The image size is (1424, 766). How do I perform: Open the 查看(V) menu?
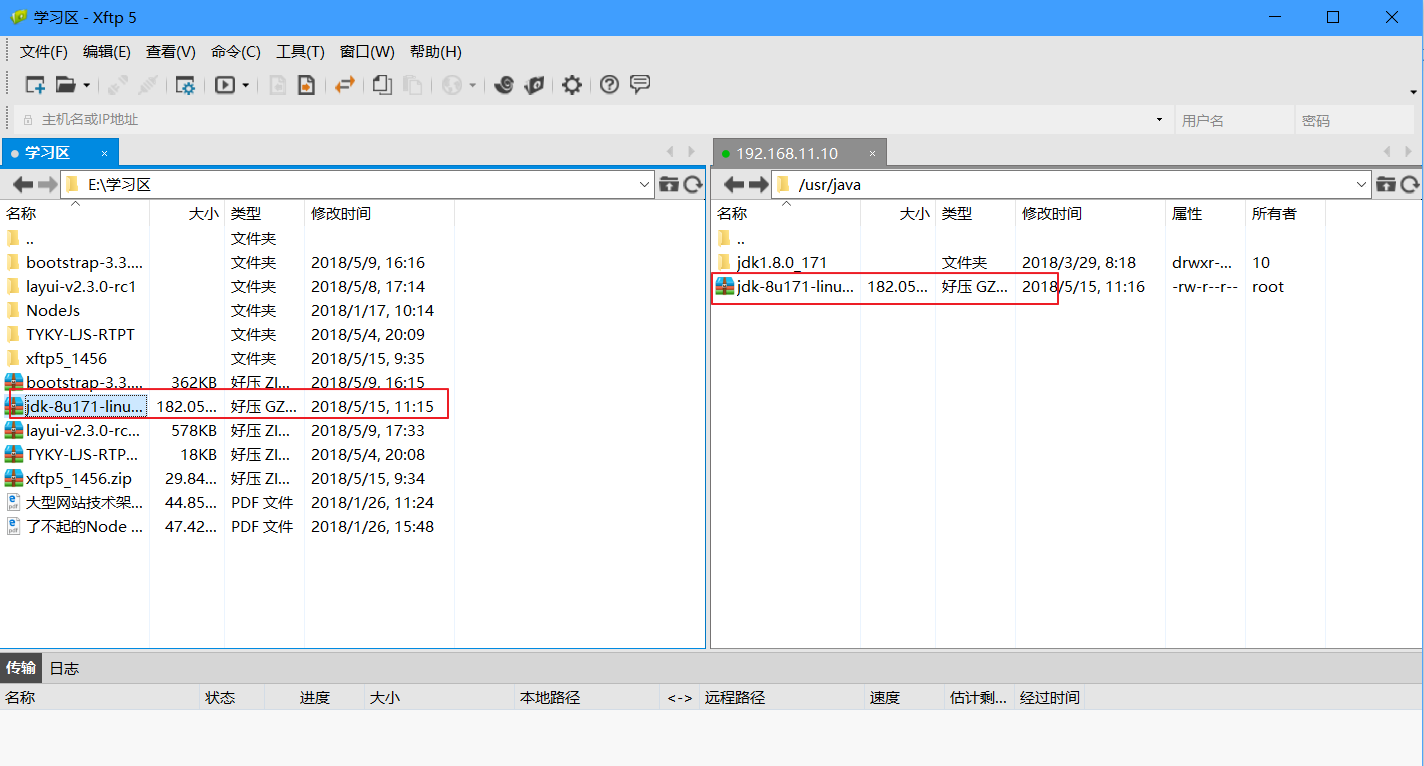click(171, 52)
